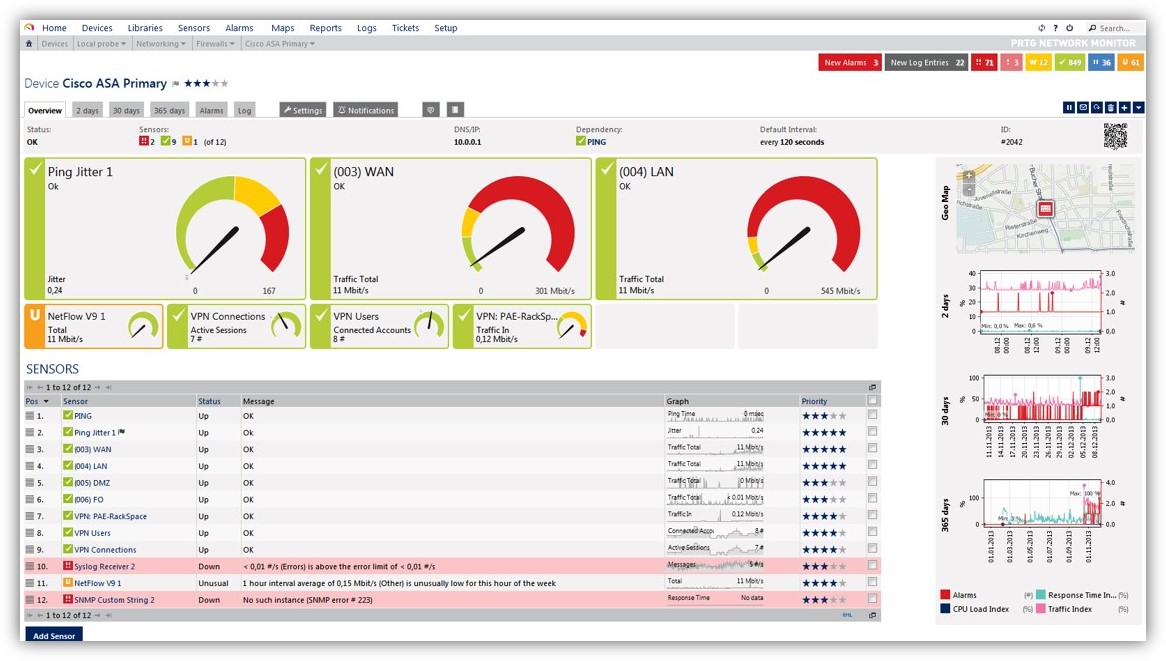The height and width of the screenshot is (661, 1166).
Task: Click the plus icon to add an object
Action: (1125, 108)
